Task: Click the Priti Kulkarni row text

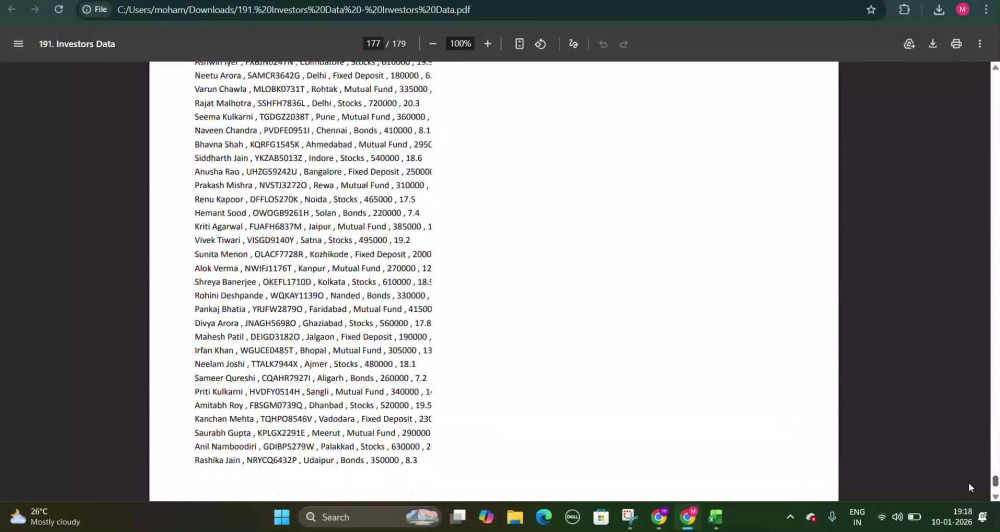Action: pyautogui.click(x=313, y=392)
